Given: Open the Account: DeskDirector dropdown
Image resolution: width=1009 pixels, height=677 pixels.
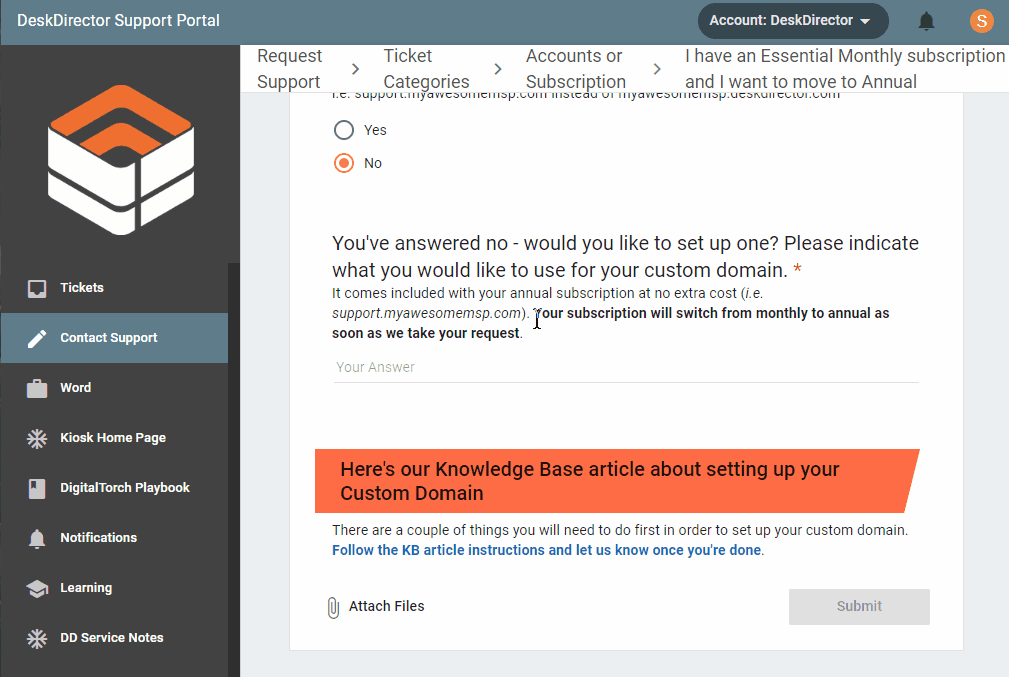Looking at the screenshot, I should 793,21.
